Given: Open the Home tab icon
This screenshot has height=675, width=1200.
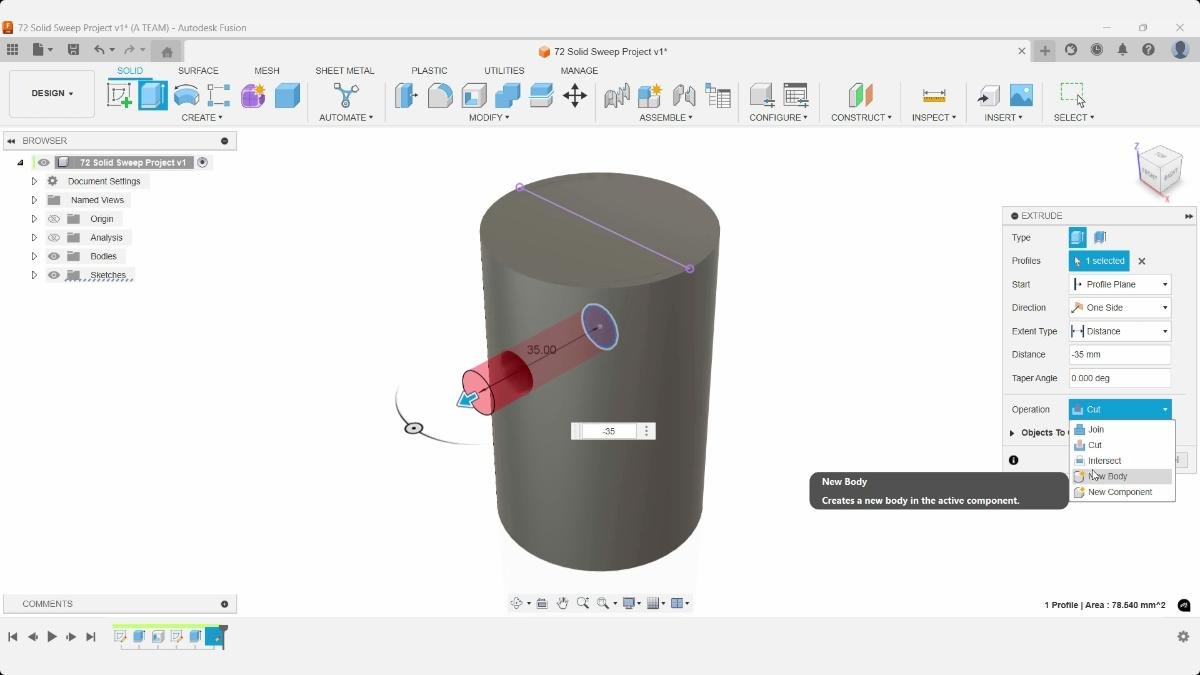Looking at the screenshot, I should pos(167,51).
